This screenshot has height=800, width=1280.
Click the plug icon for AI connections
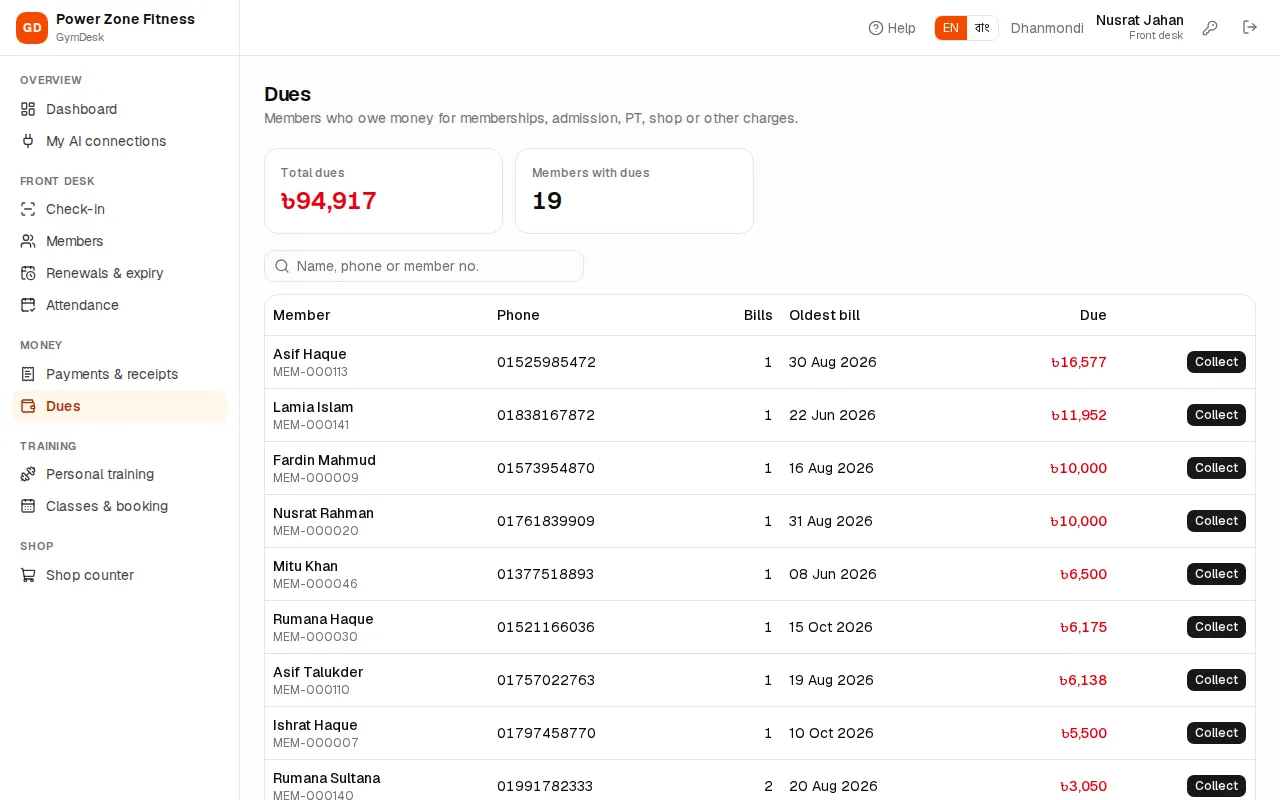[x=28, y=141]
